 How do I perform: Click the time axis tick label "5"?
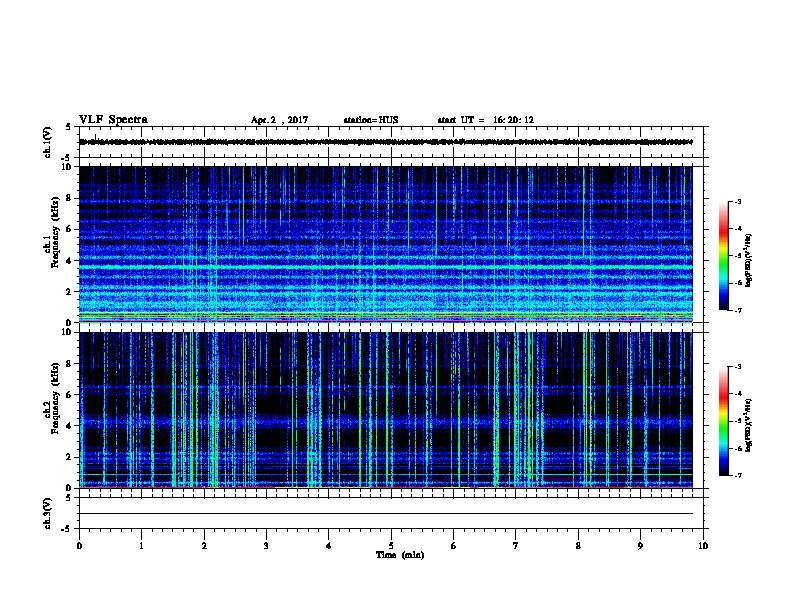coord(391,545)
